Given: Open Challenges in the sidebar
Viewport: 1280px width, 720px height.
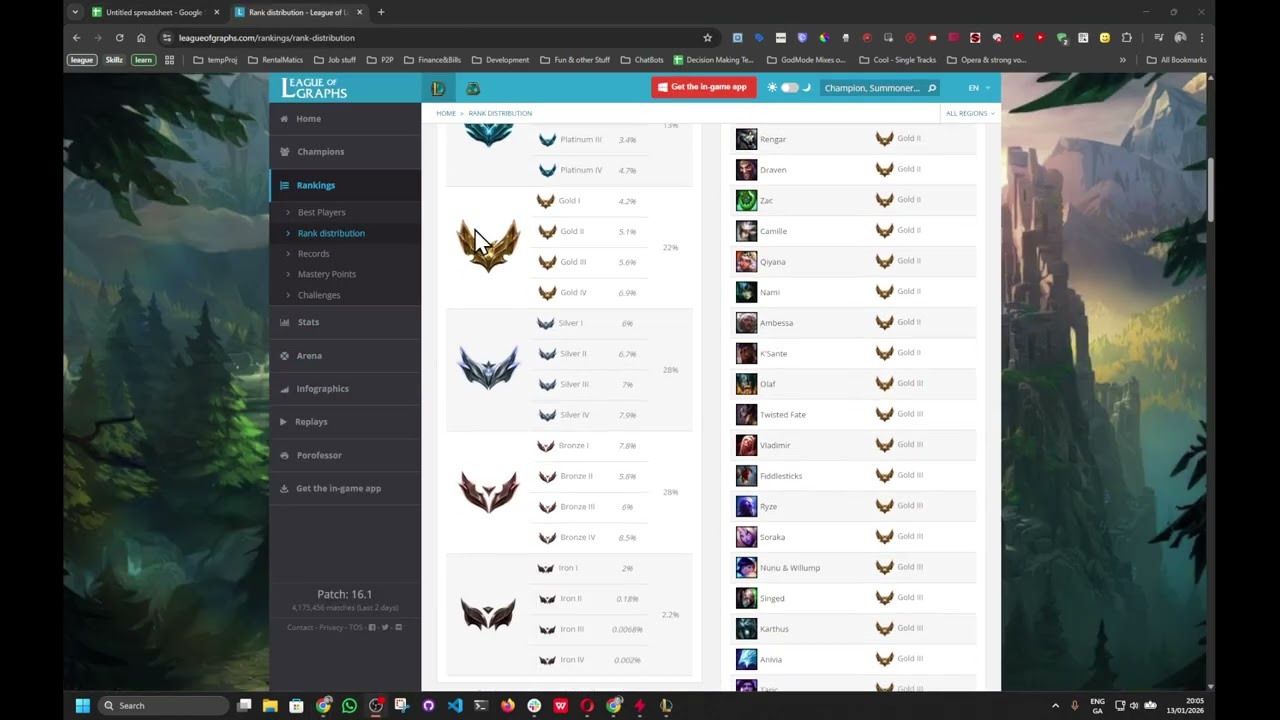Looking at the screenshot, I should 319,295.
